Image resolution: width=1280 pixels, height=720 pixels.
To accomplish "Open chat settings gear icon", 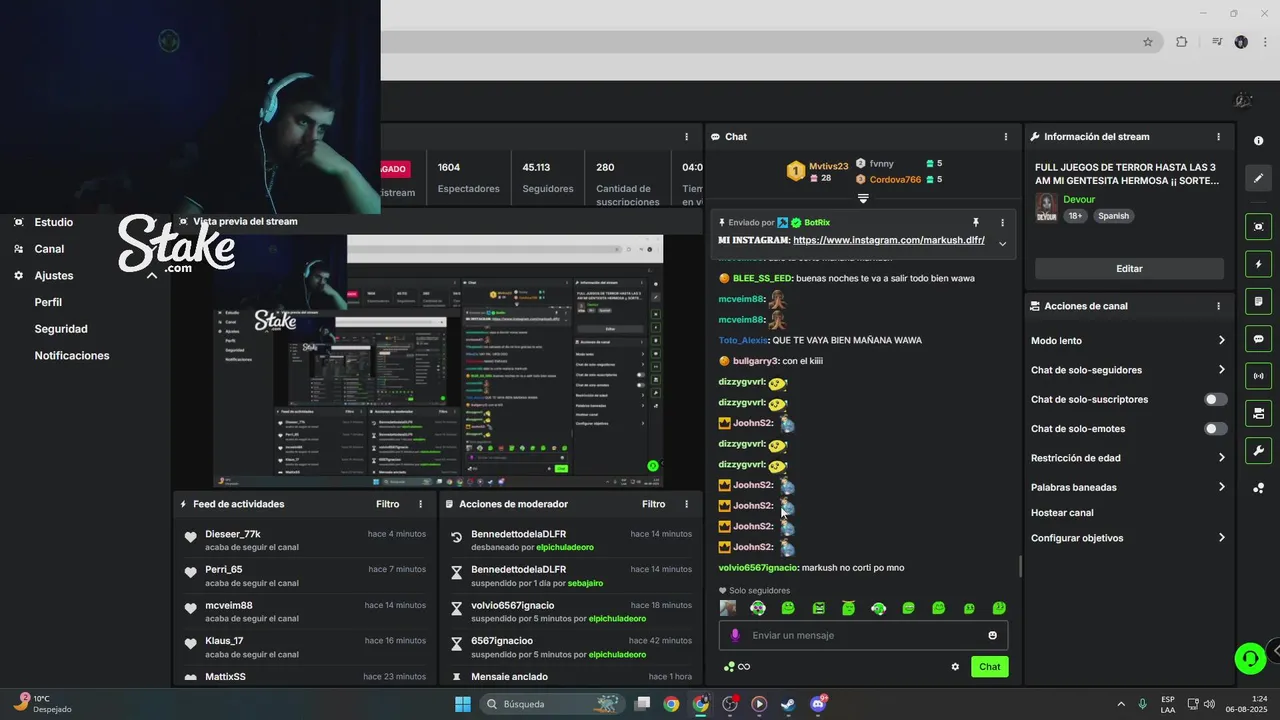I will click(955, 667).
